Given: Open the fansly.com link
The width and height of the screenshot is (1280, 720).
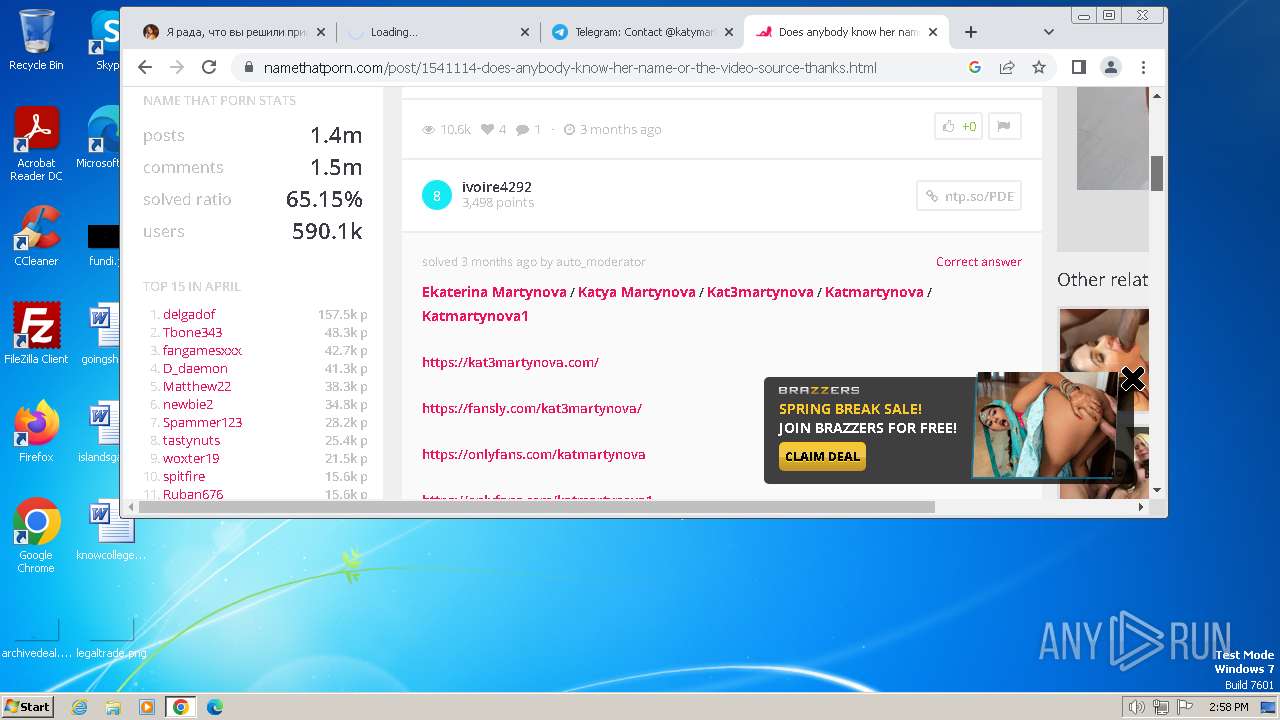Looking at the screenshot, I should (x=532, y=408).
